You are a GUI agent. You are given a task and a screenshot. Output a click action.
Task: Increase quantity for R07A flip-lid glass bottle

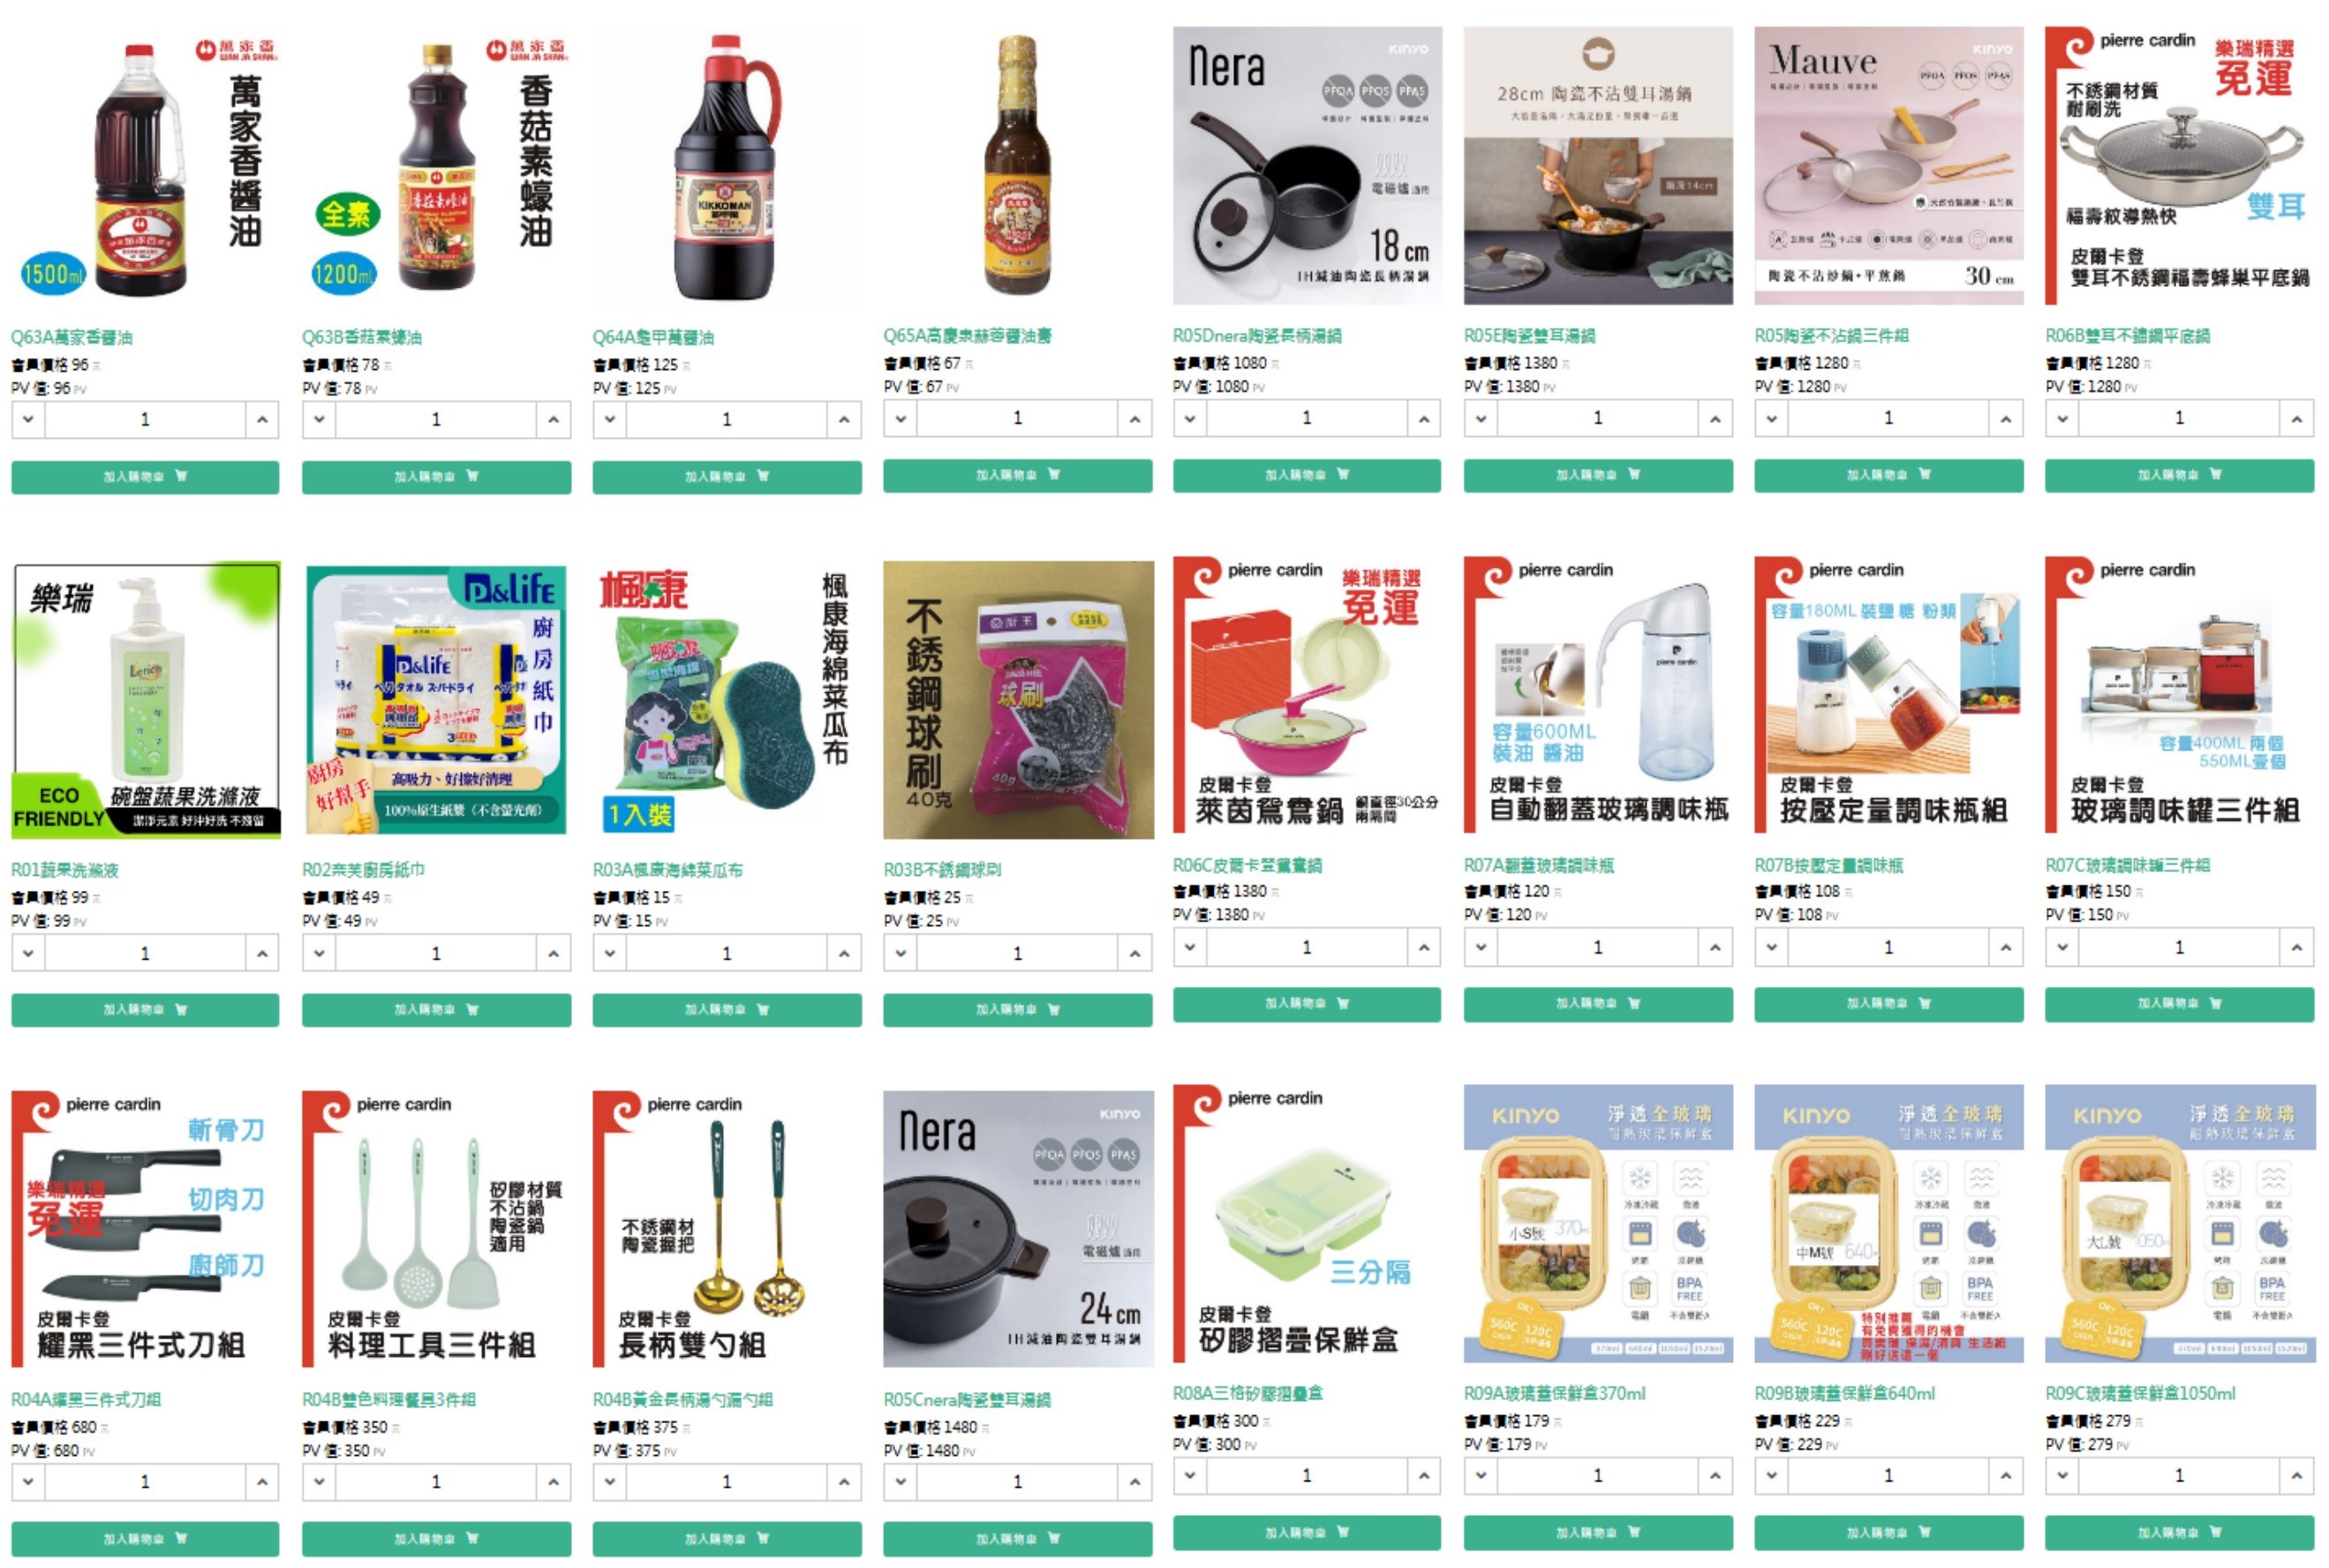pos(1715,948)
